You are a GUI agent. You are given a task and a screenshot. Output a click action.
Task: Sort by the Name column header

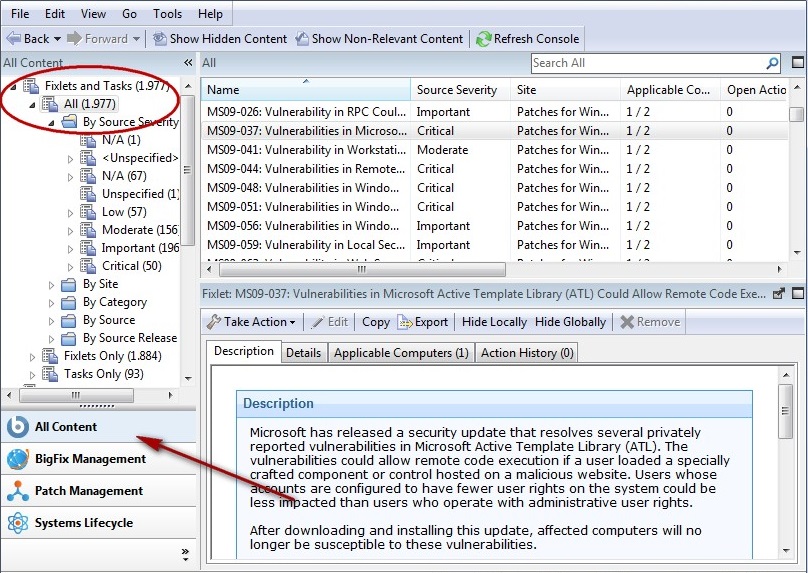306,90
